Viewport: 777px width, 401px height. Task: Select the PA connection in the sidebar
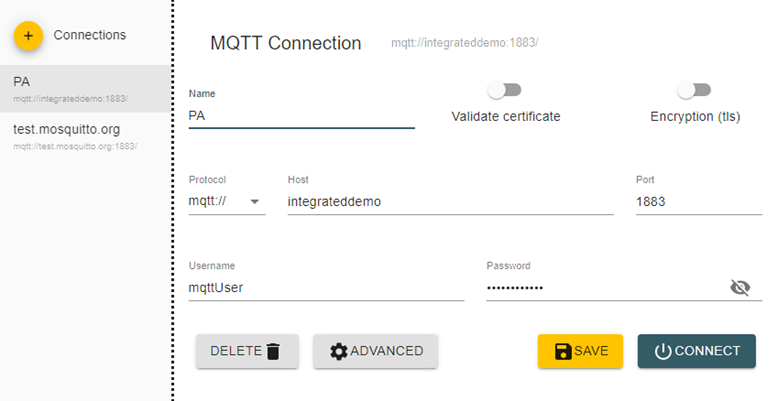point(86,89)
